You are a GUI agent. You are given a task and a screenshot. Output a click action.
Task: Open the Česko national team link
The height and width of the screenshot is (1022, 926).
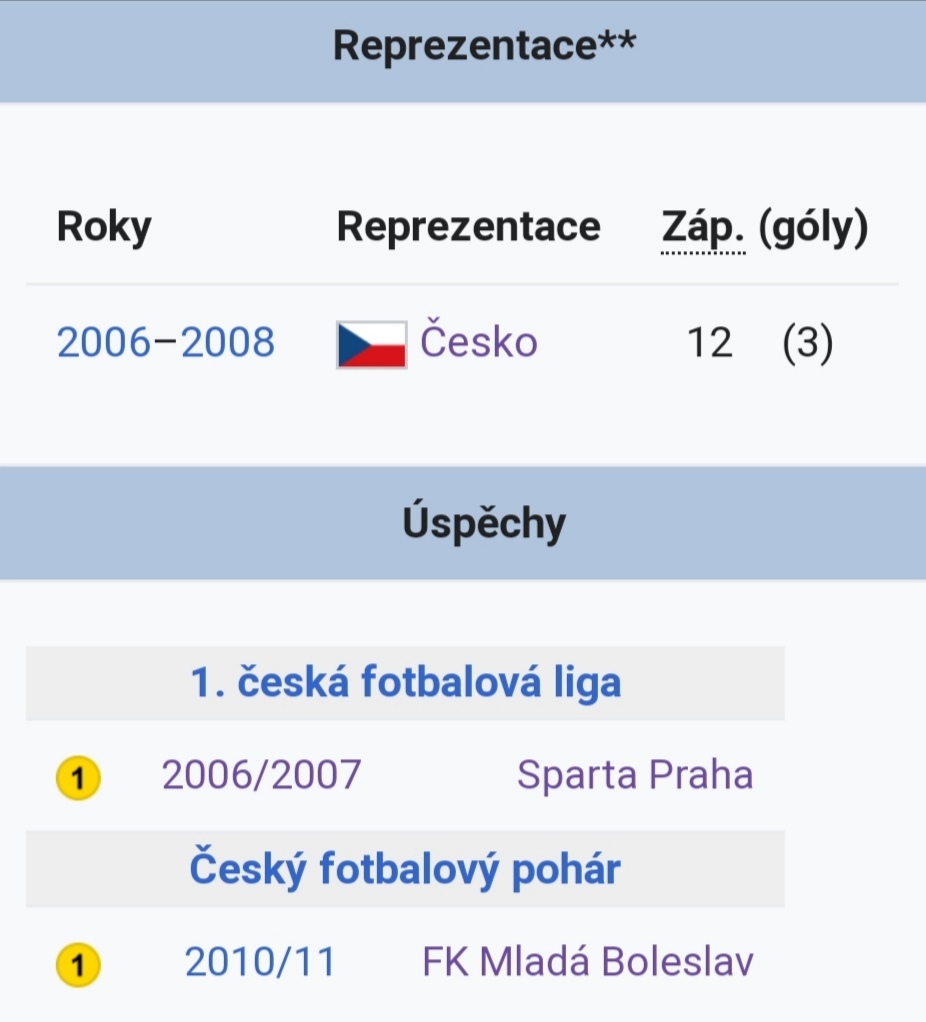tap(478, 342)
